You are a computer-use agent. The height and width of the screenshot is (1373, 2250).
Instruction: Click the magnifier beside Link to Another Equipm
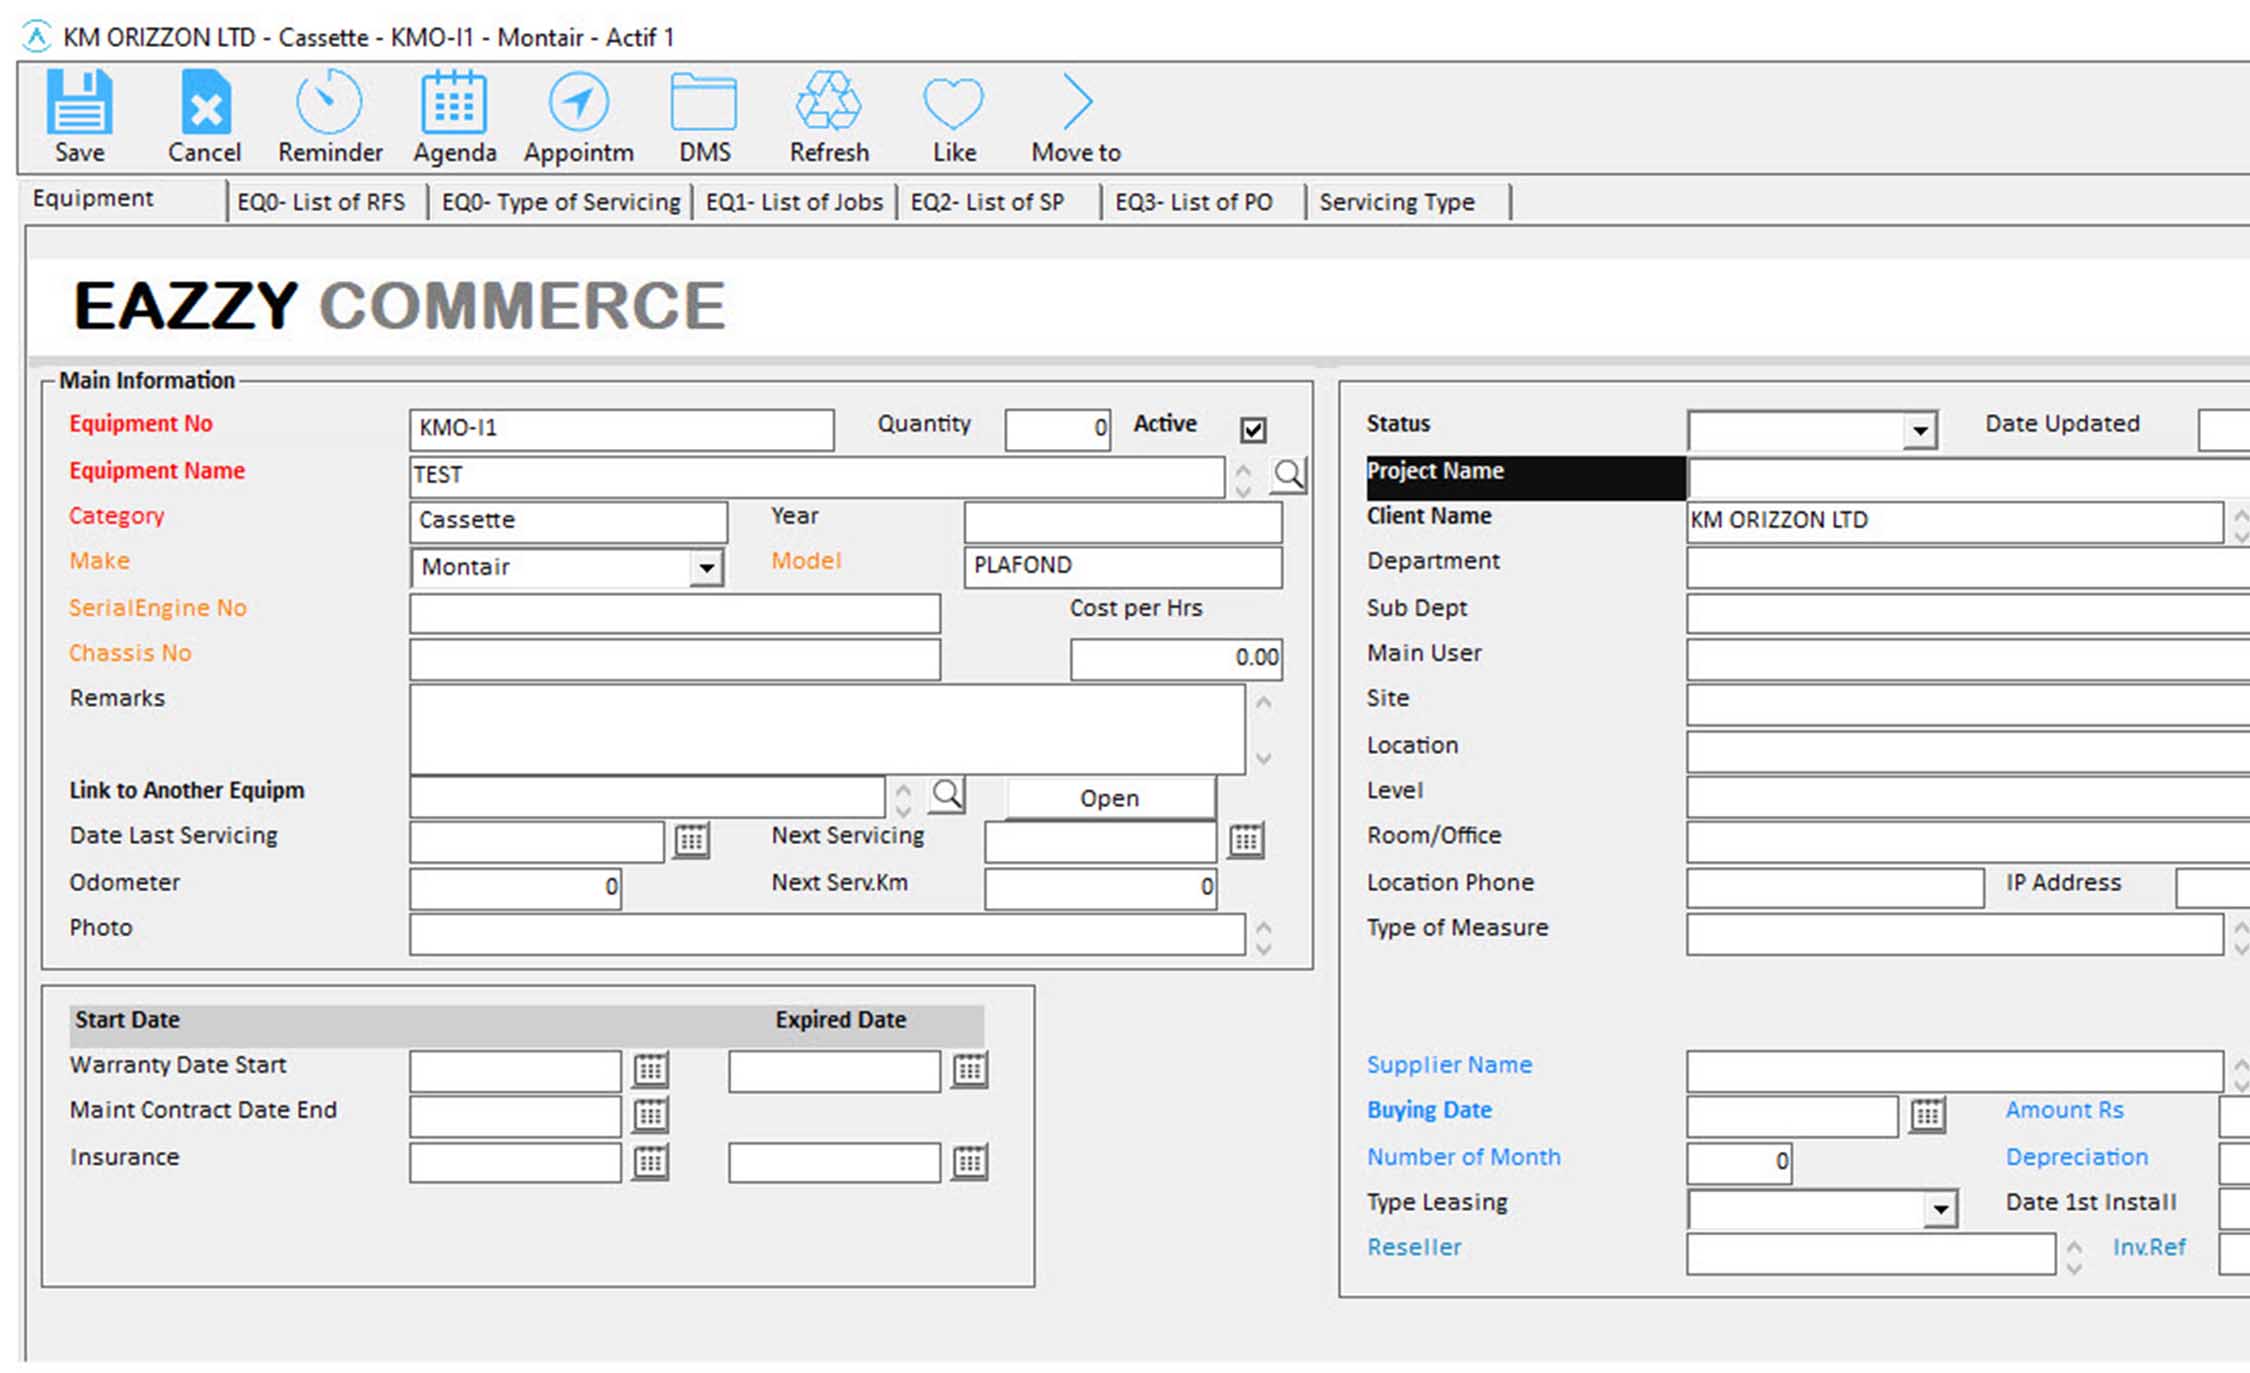(x=947, y=795)
